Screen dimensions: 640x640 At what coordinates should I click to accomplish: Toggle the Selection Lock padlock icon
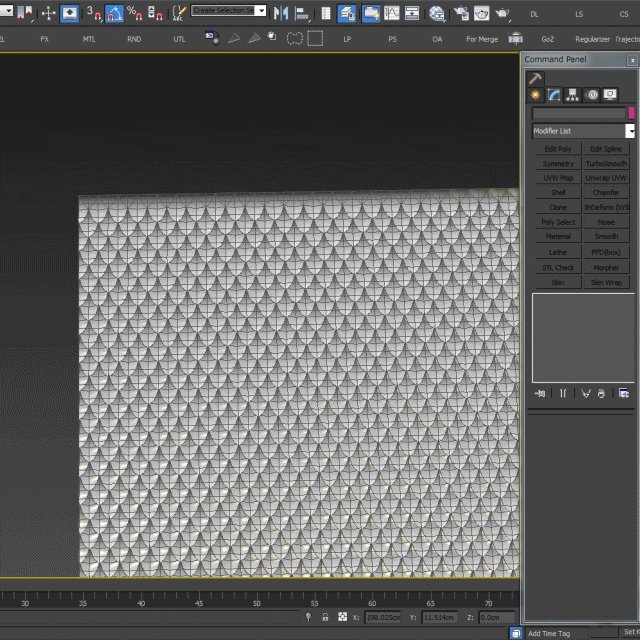pyautogui.click(x=325, y=617)
